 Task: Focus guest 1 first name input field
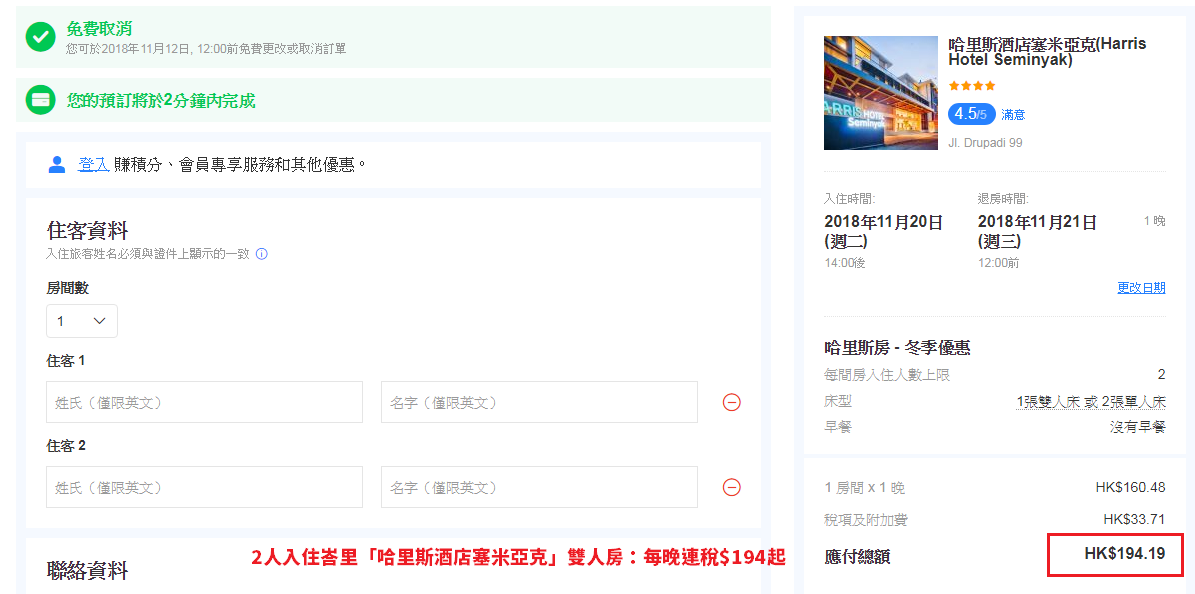pyautogui.click(x=540, y=402)
